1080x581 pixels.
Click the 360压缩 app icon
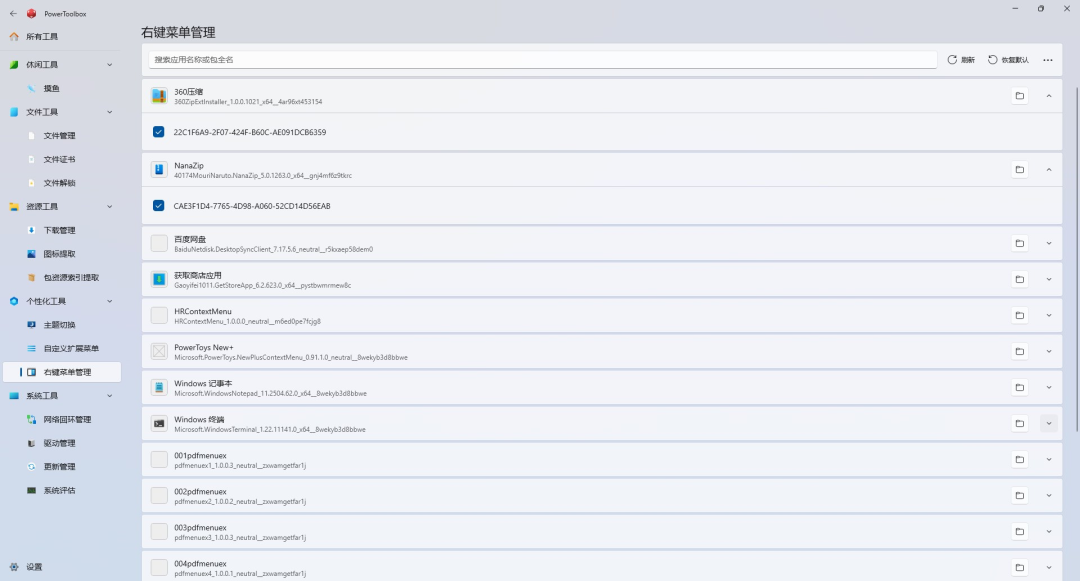[159, 96]
